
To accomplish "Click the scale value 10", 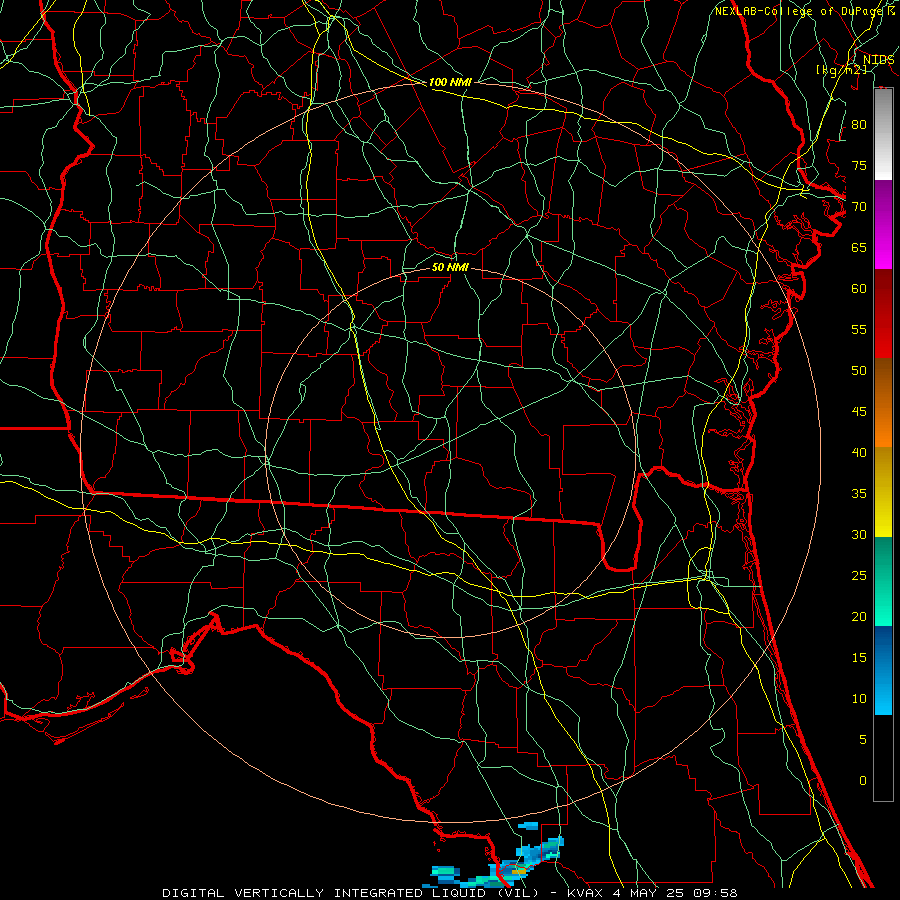I will [x=859, y=699].
